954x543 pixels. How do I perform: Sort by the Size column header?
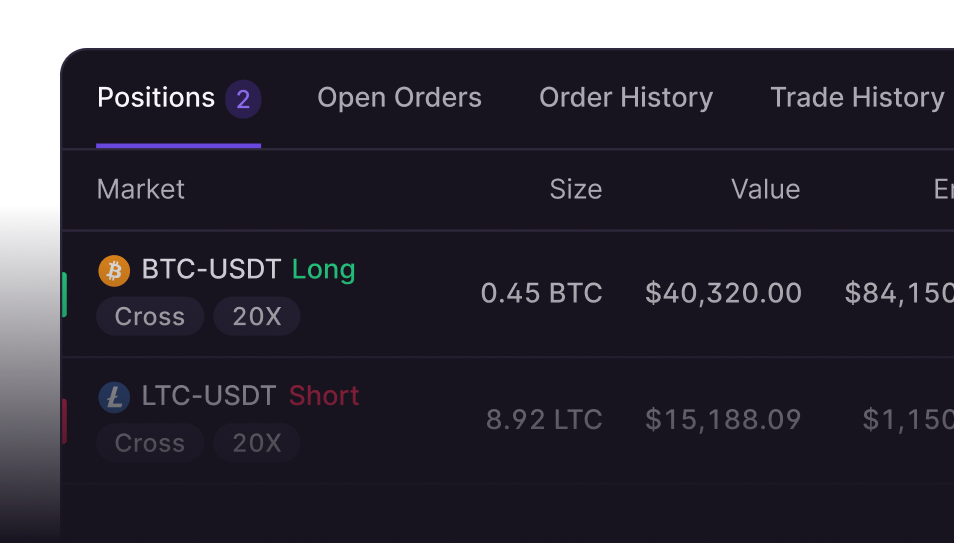point(576,190)
